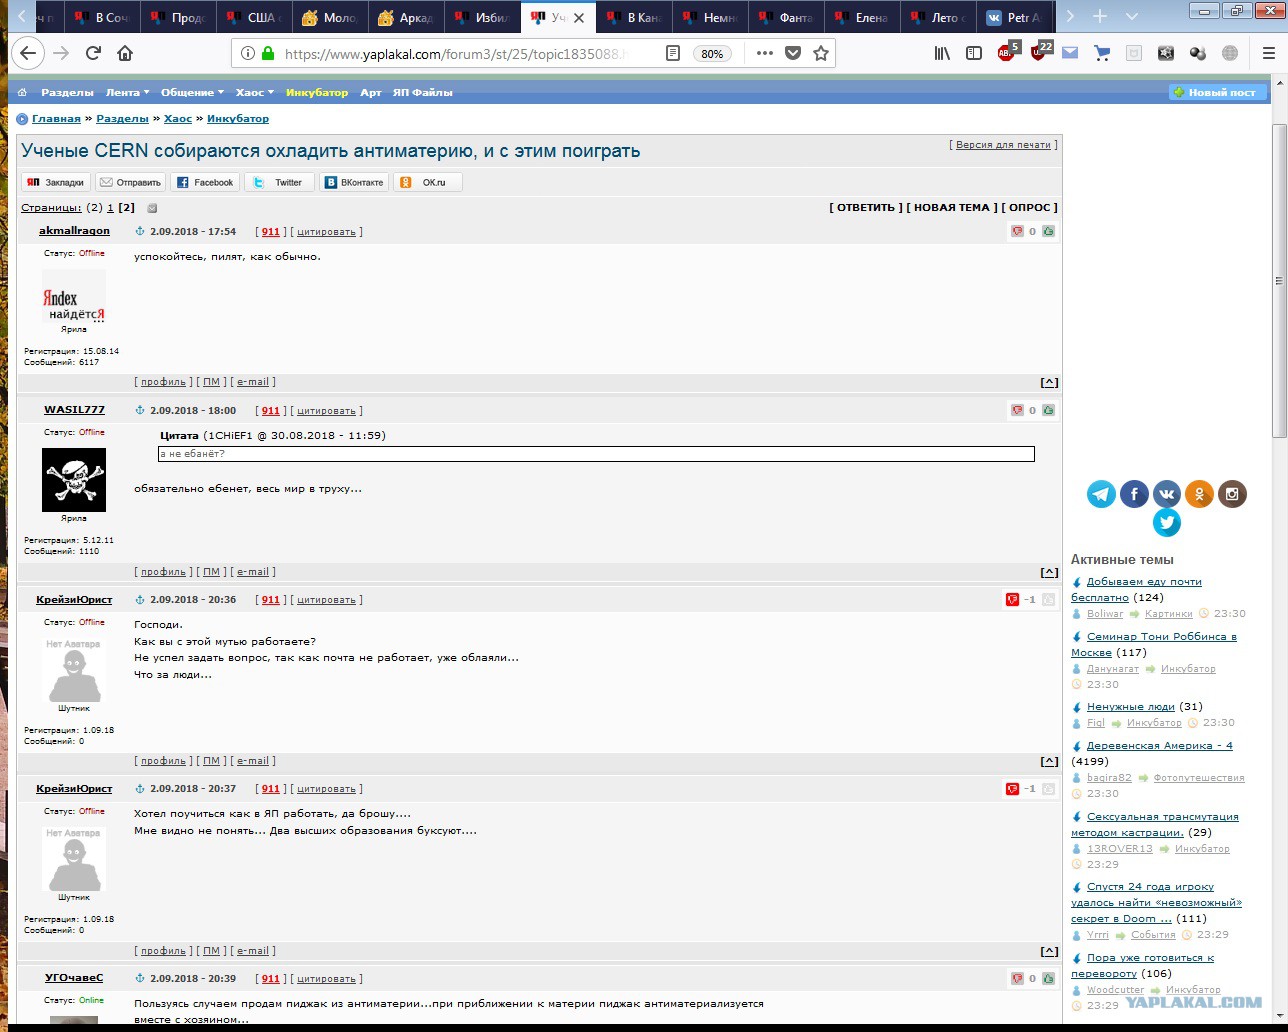Expand the Лента dropdown menu
The width and height of the screenshot is (1288, 1032).
pos(127,92)
